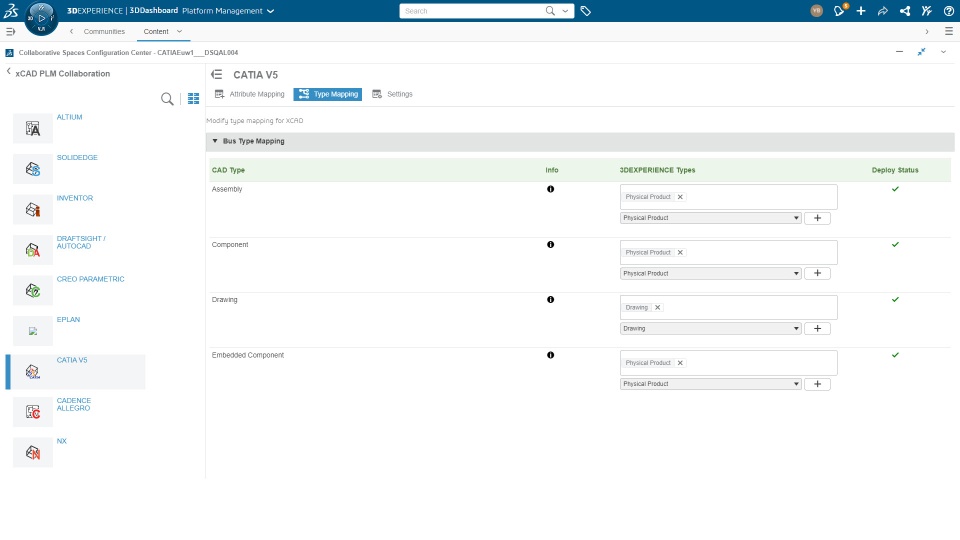Viewport: 960px width, 540px height.
Task: Open the tag icon next to search
Action: [585, 11]
